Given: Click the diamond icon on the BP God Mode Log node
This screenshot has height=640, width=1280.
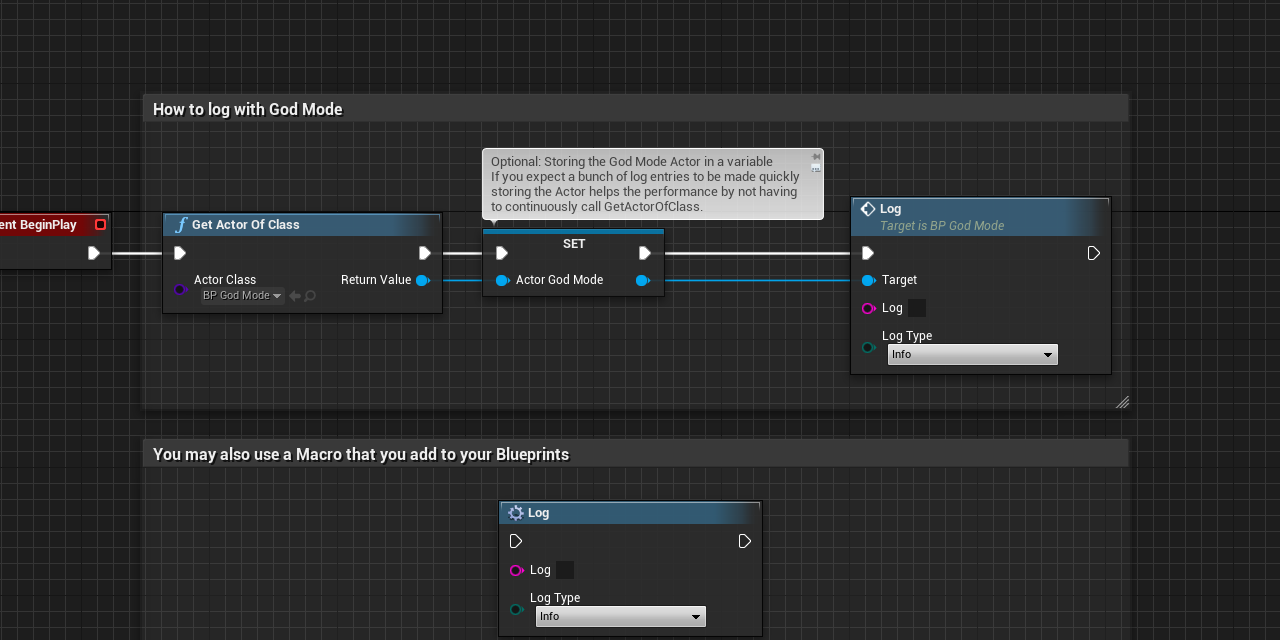Looking at the screenshot, I should coord(868,209).
